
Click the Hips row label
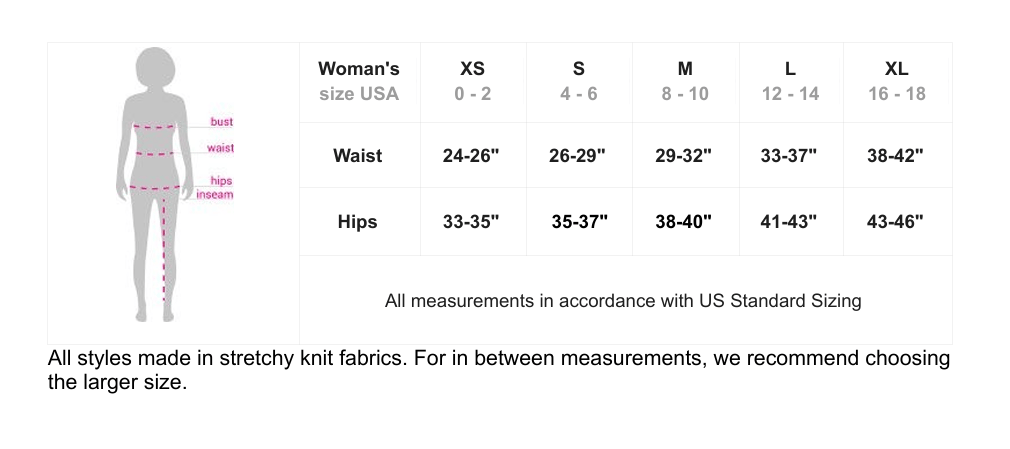[357, 221]
